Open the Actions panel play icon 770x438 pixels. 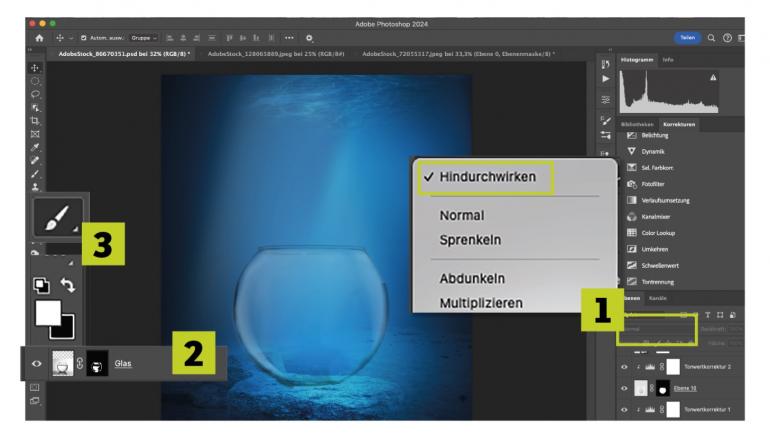pos(605,79)
